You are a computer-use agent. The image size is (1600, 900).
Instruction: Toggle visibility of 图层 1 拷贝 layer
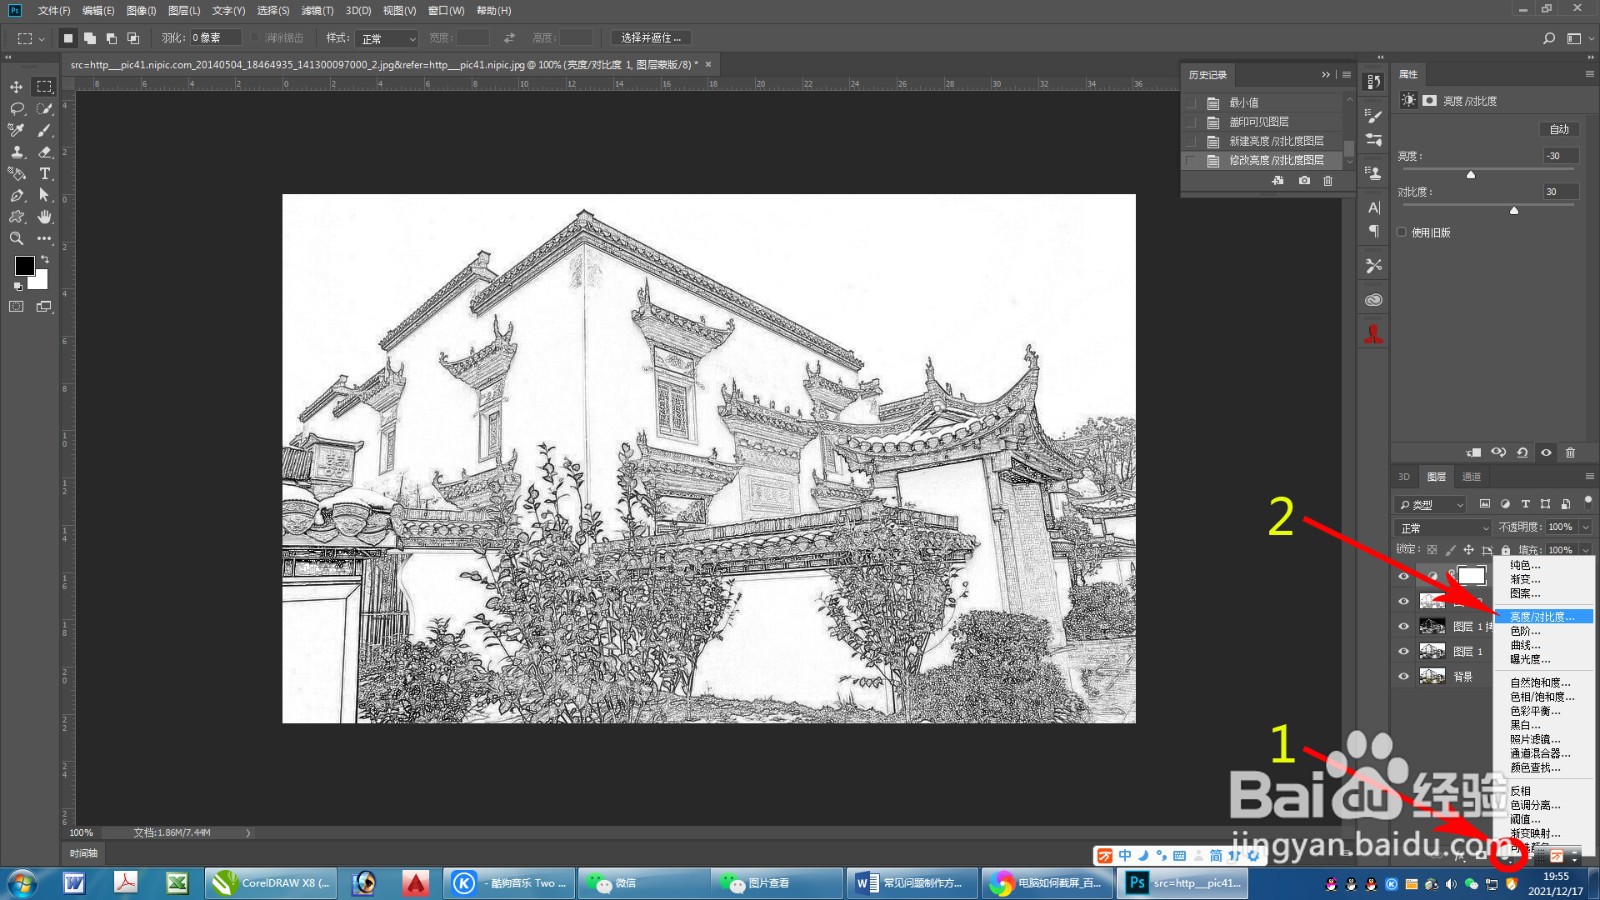(x=1403, y=626)
